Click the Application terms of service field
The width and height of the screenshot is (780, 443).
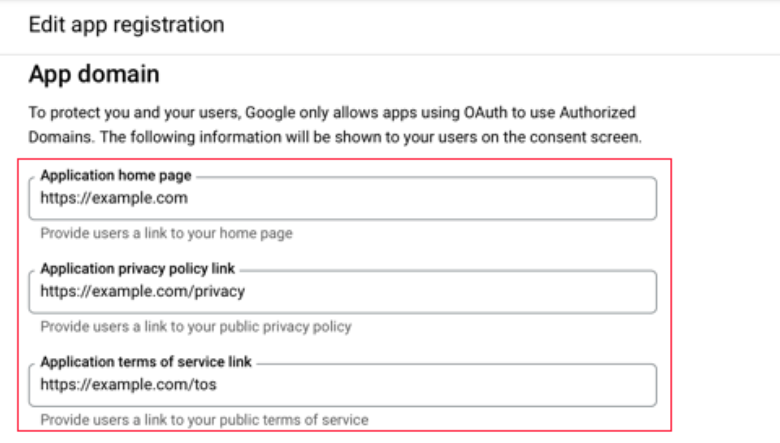345,385
